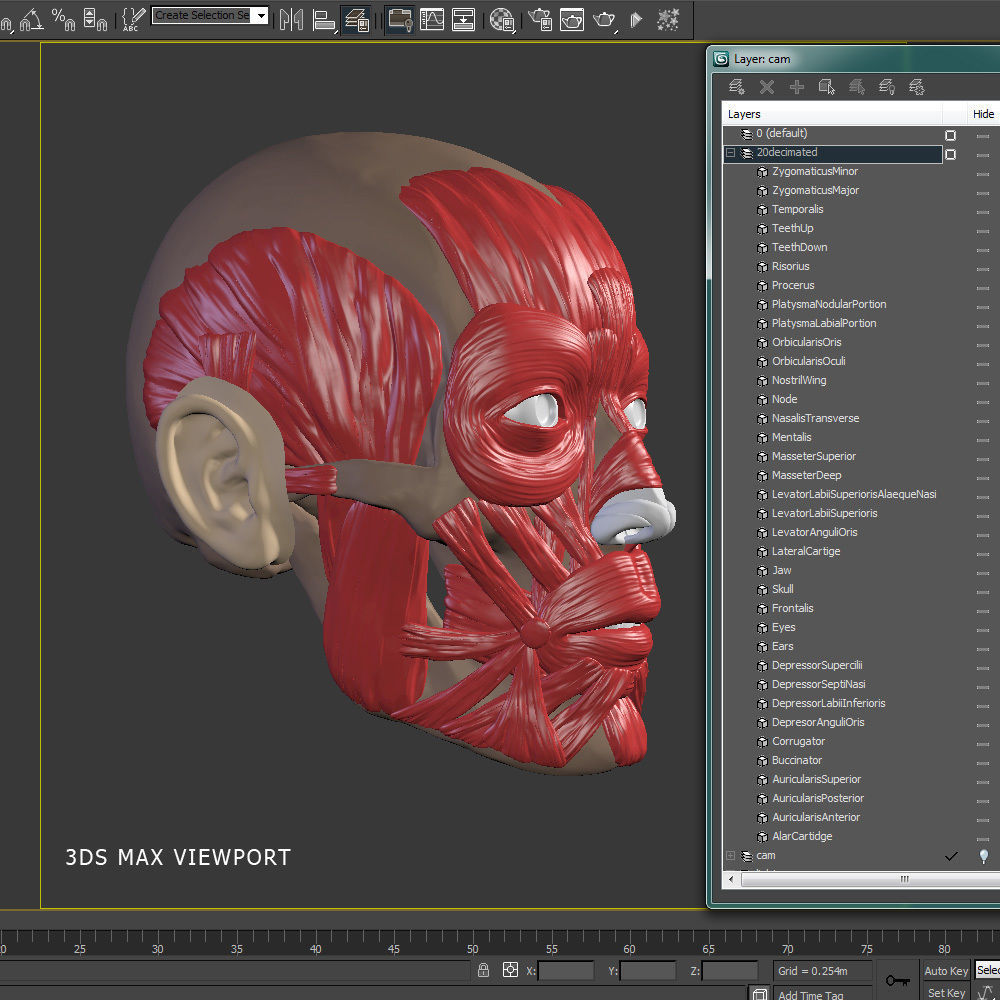Screen dimensions: 1000x1000
Task: Click the Hide column header
Action: pyautogui.click(x=983, y=114)
